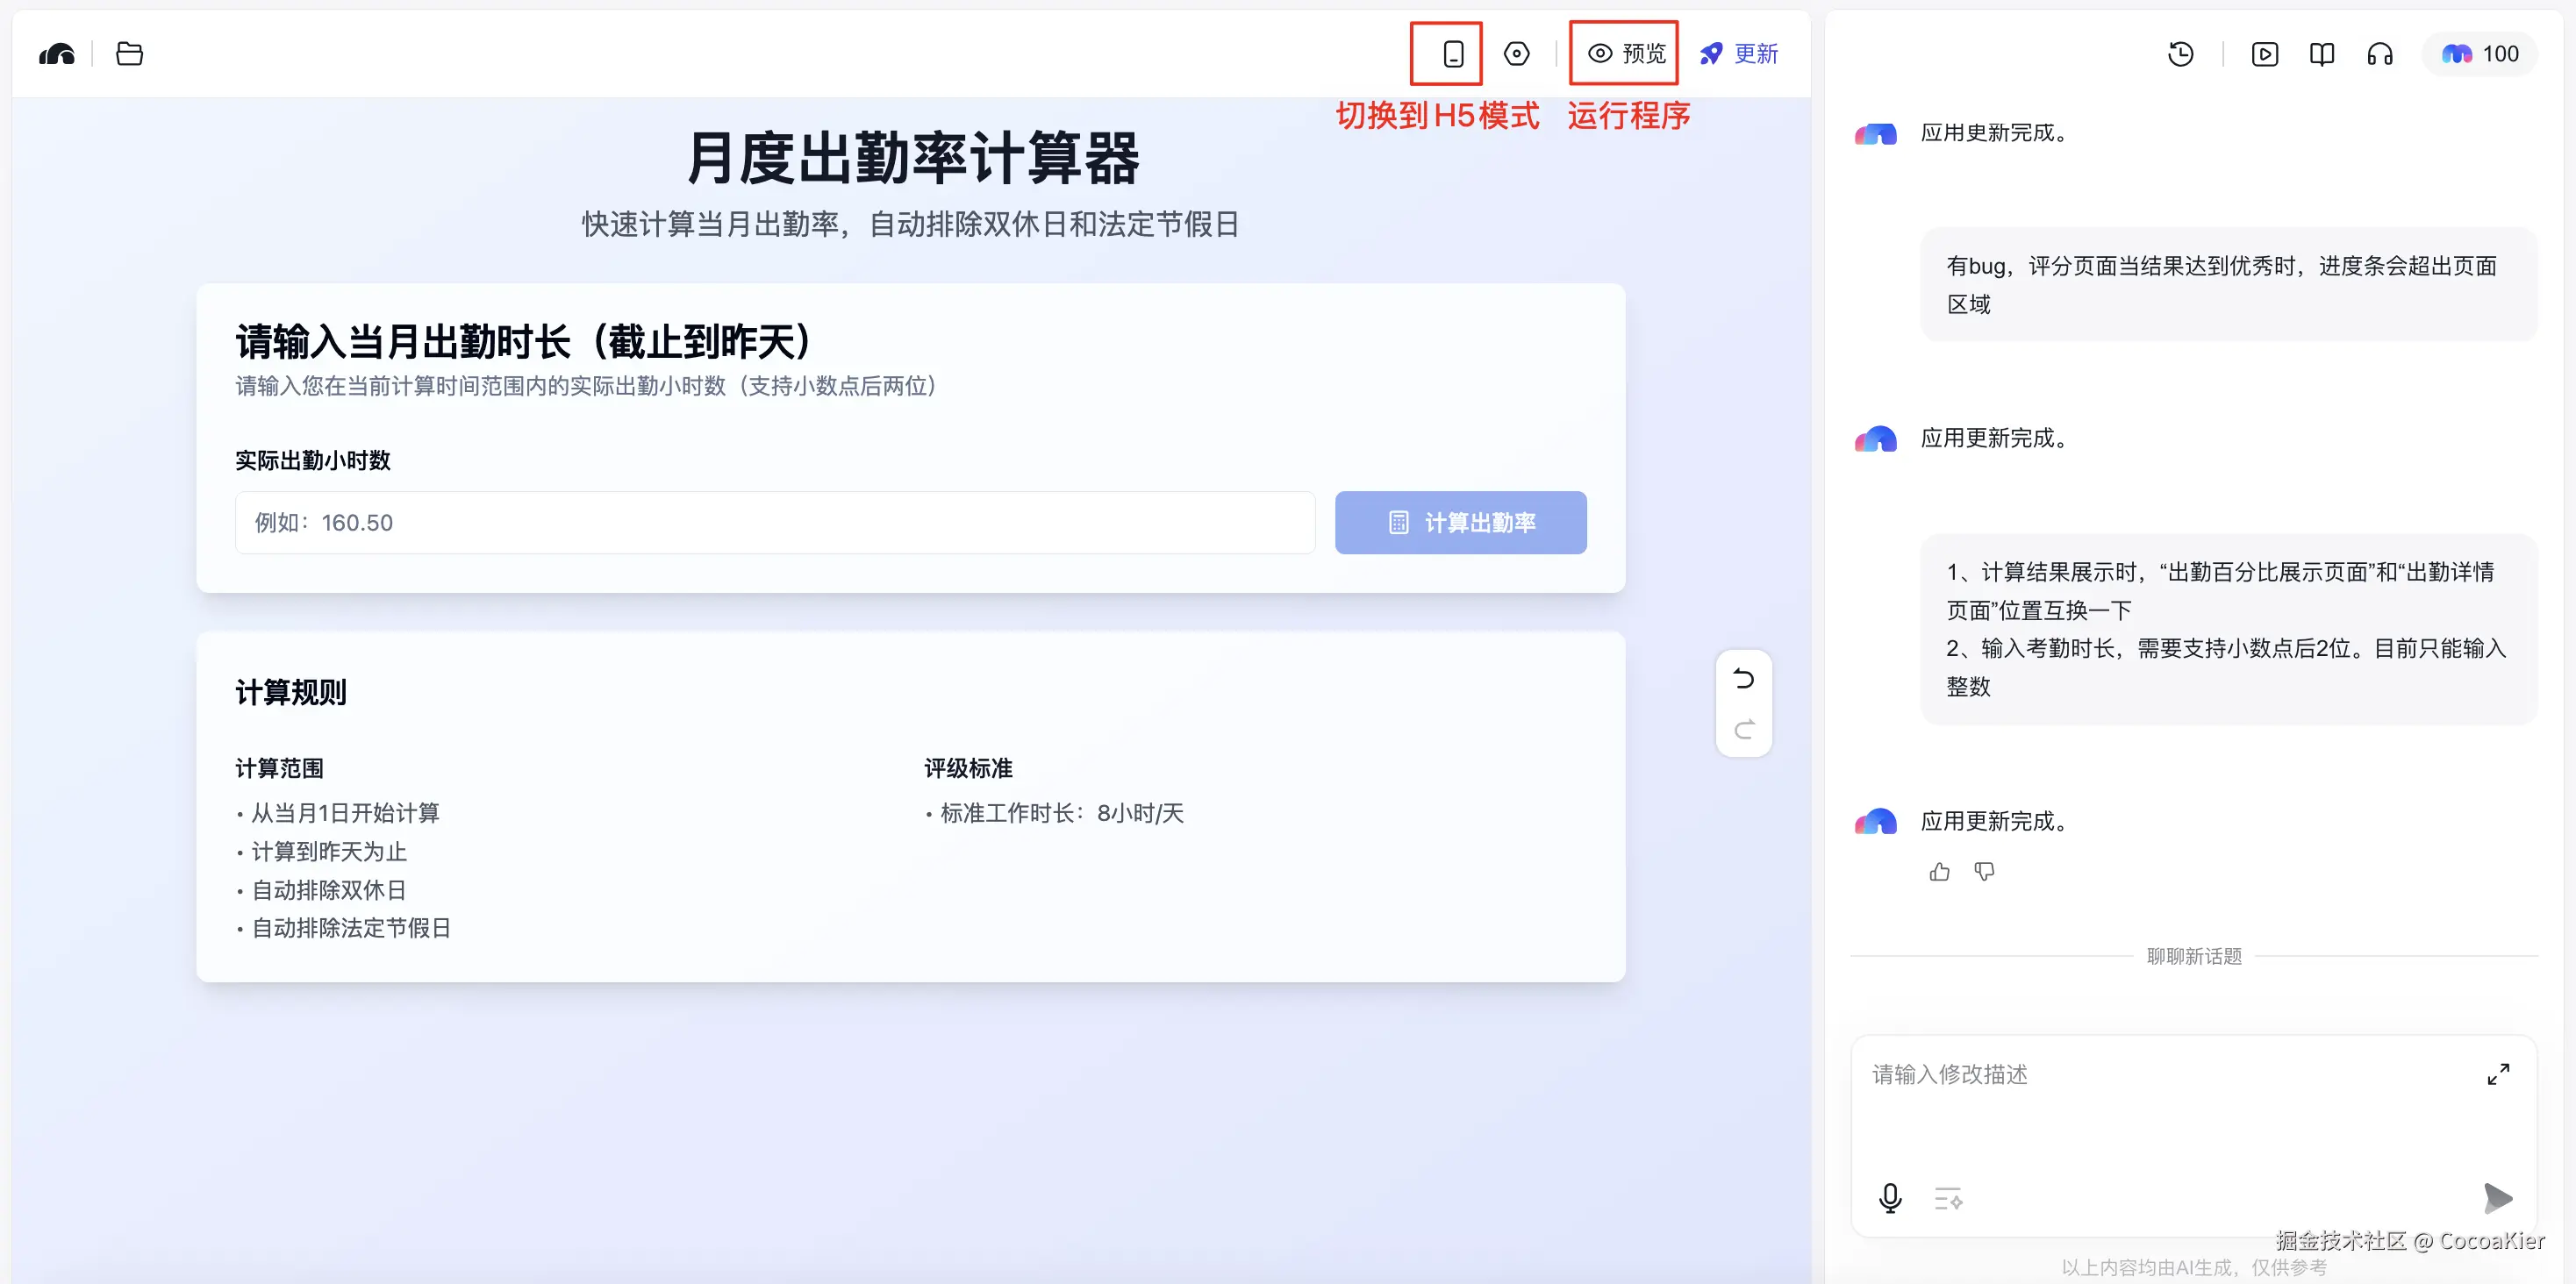Switch to H5 mobile preview mode

click(1449, 53)
